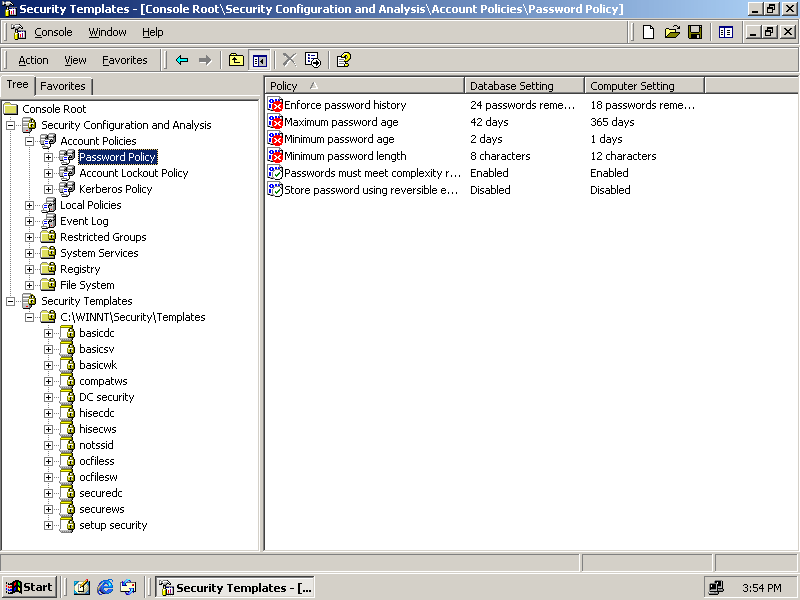Screen dimensions: 800x600
Task: Toggle the Show/Hide Console Tree icon
Action: click(260, 60)
